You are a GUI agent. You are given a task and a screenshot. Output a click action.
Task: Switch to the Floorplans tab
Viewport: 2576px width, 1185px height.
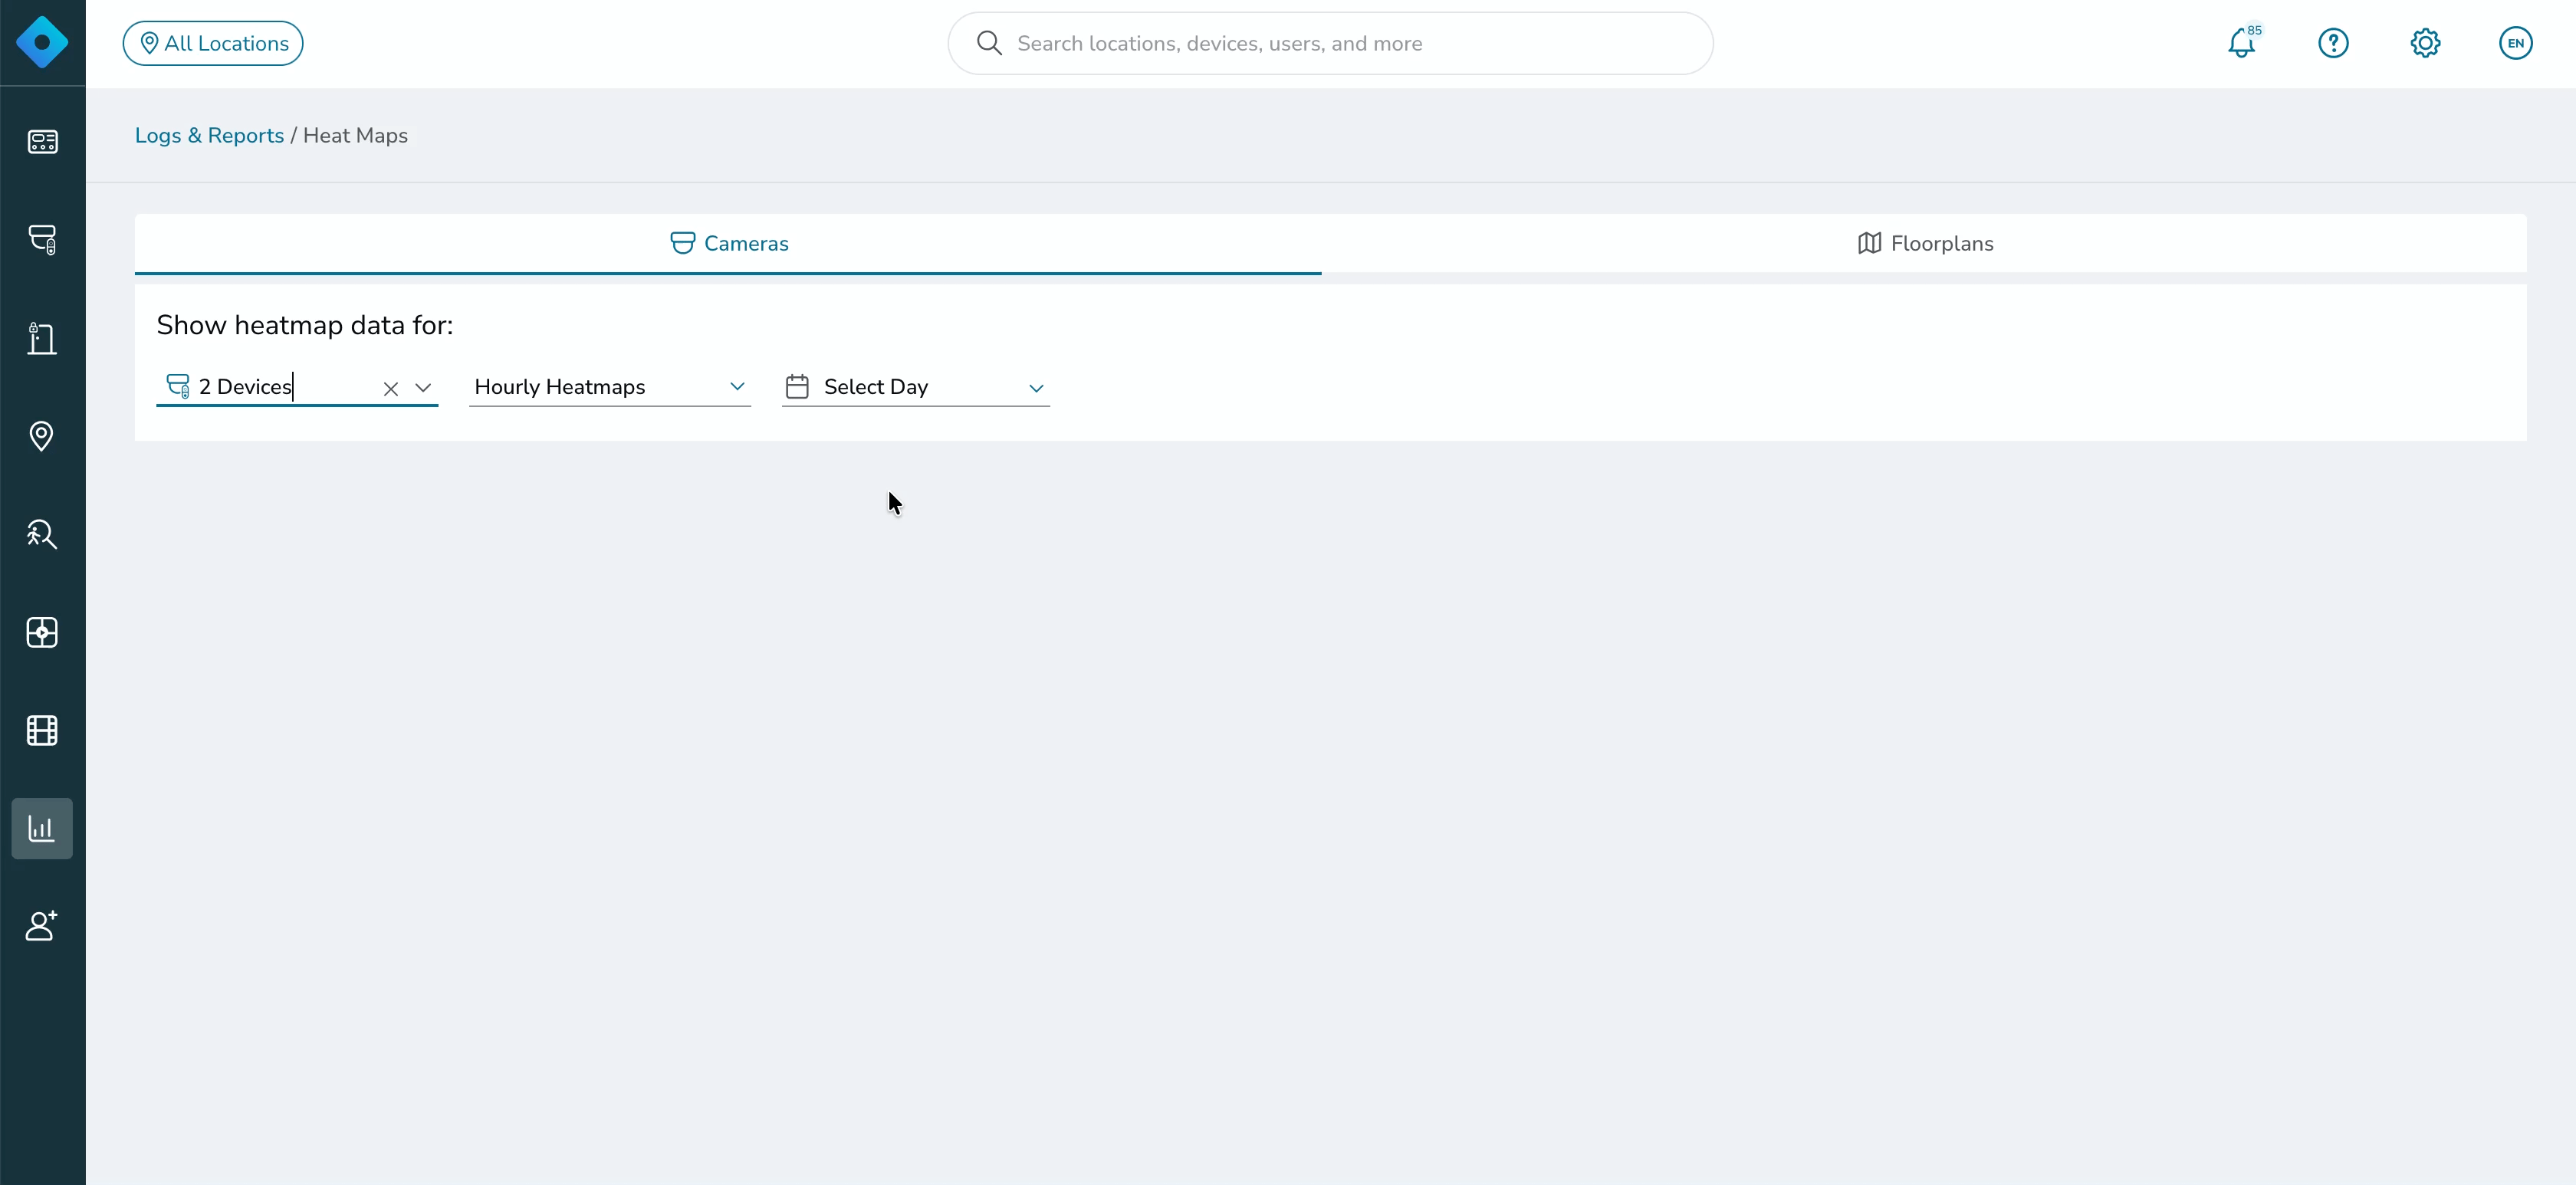click(1924, 243)
